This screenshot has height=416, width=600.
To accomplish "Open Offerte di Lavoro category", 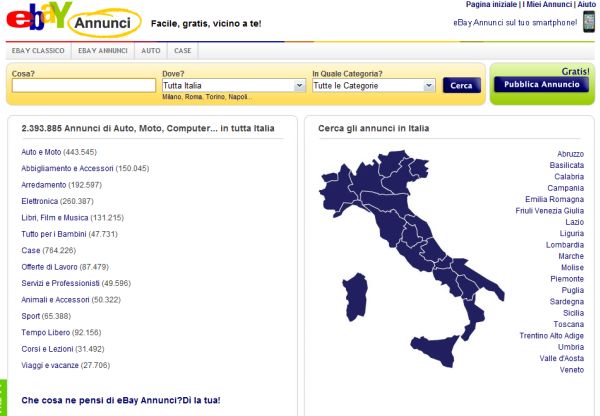I will 49,267.
